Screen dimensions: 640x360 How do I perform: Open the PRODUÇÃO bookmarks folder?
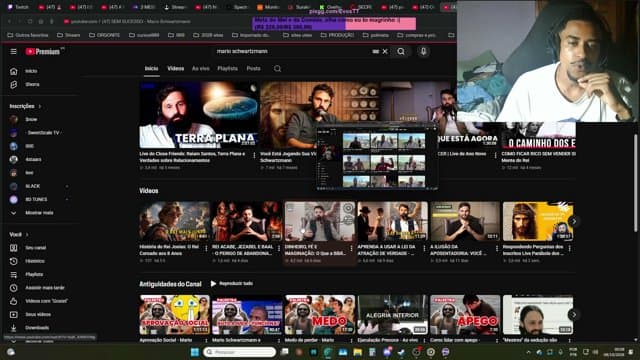[x=337, y=36]
